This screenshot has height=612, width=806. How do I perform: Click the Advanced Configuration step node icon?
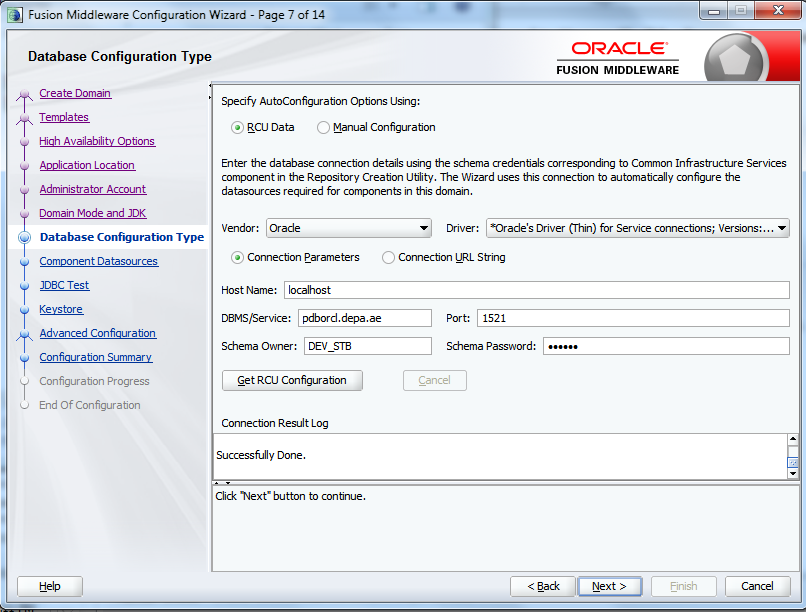24,335
